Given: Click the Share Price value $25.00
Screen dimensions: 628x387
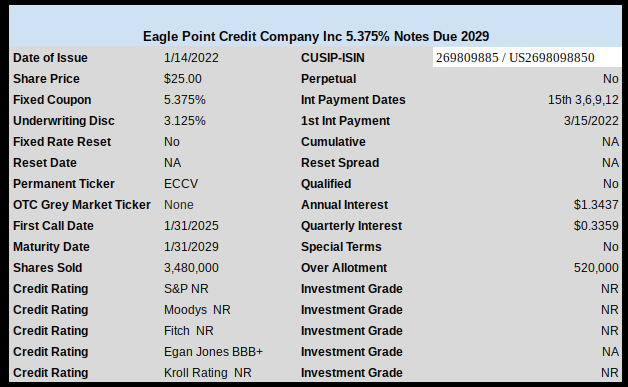Looking at the screenshot, I should [183, 79].
